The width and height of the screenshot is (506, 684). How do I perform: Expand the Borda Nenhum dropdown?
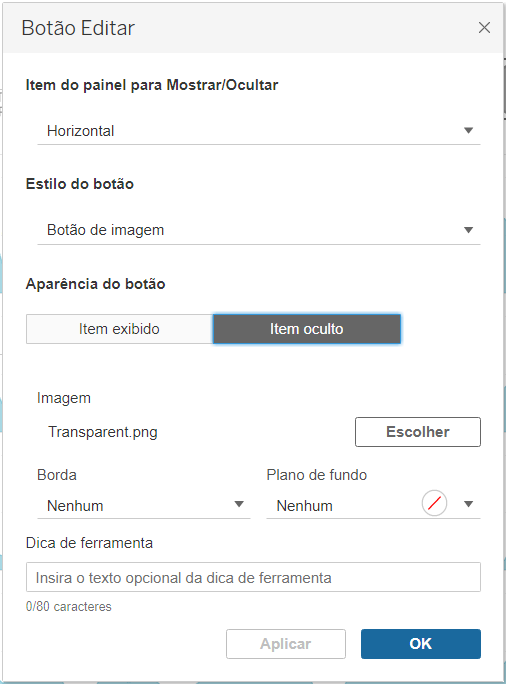144,506
